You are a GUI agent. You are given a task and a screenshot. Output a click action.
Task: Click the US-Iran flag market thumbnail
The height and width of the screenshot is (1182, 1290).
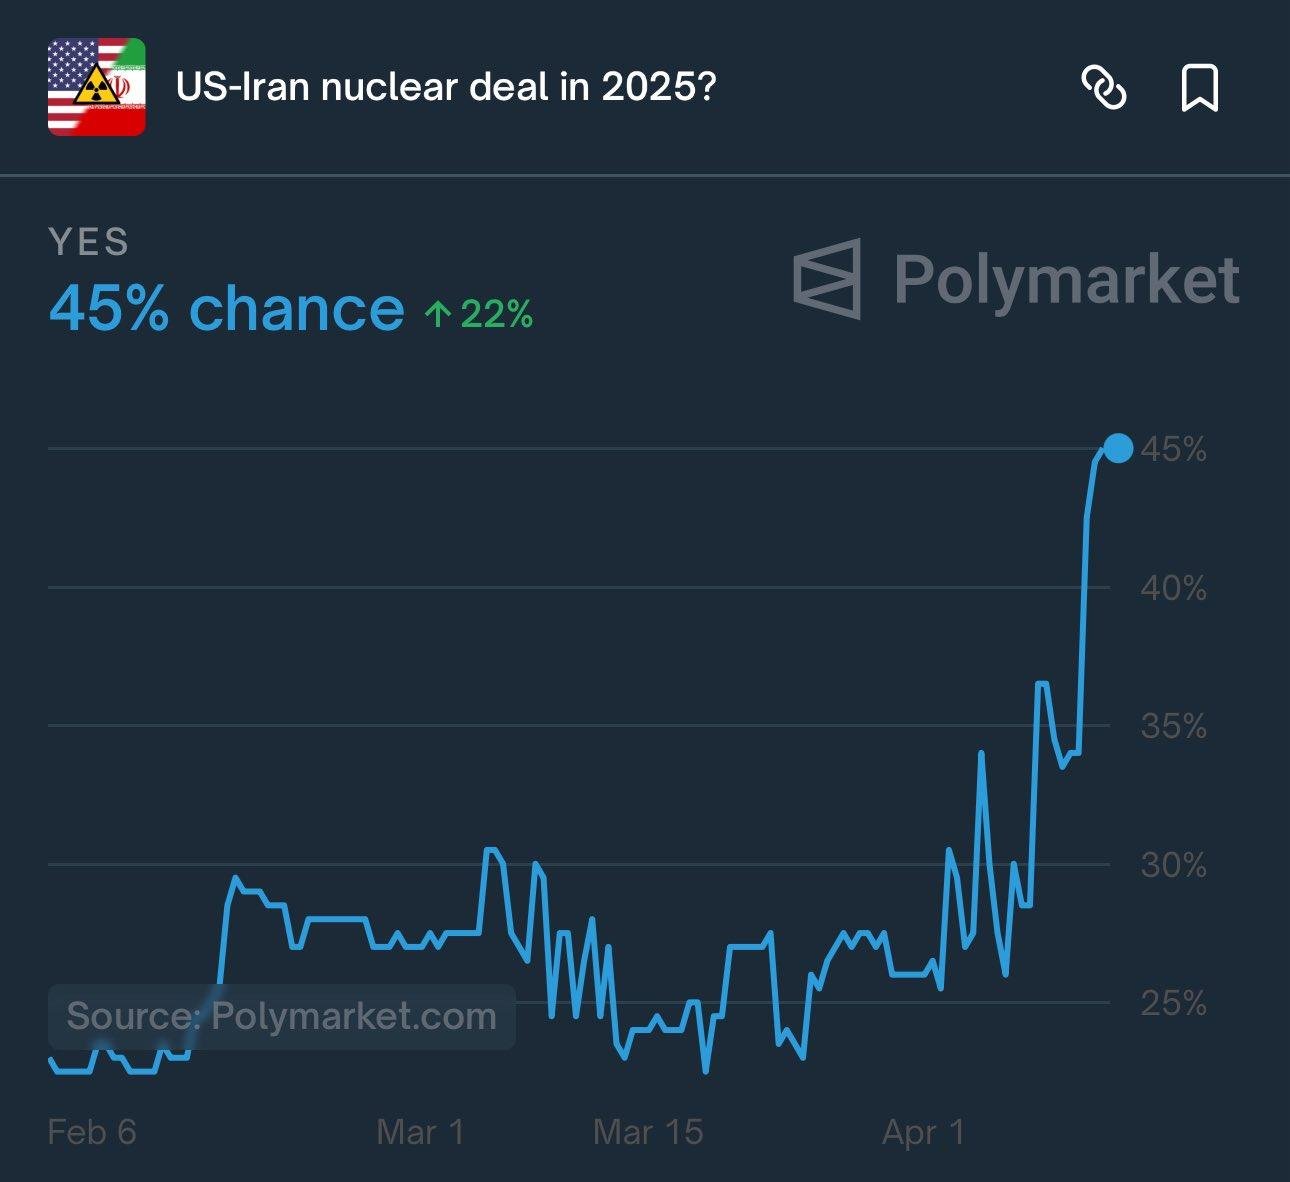click(97, 87)
